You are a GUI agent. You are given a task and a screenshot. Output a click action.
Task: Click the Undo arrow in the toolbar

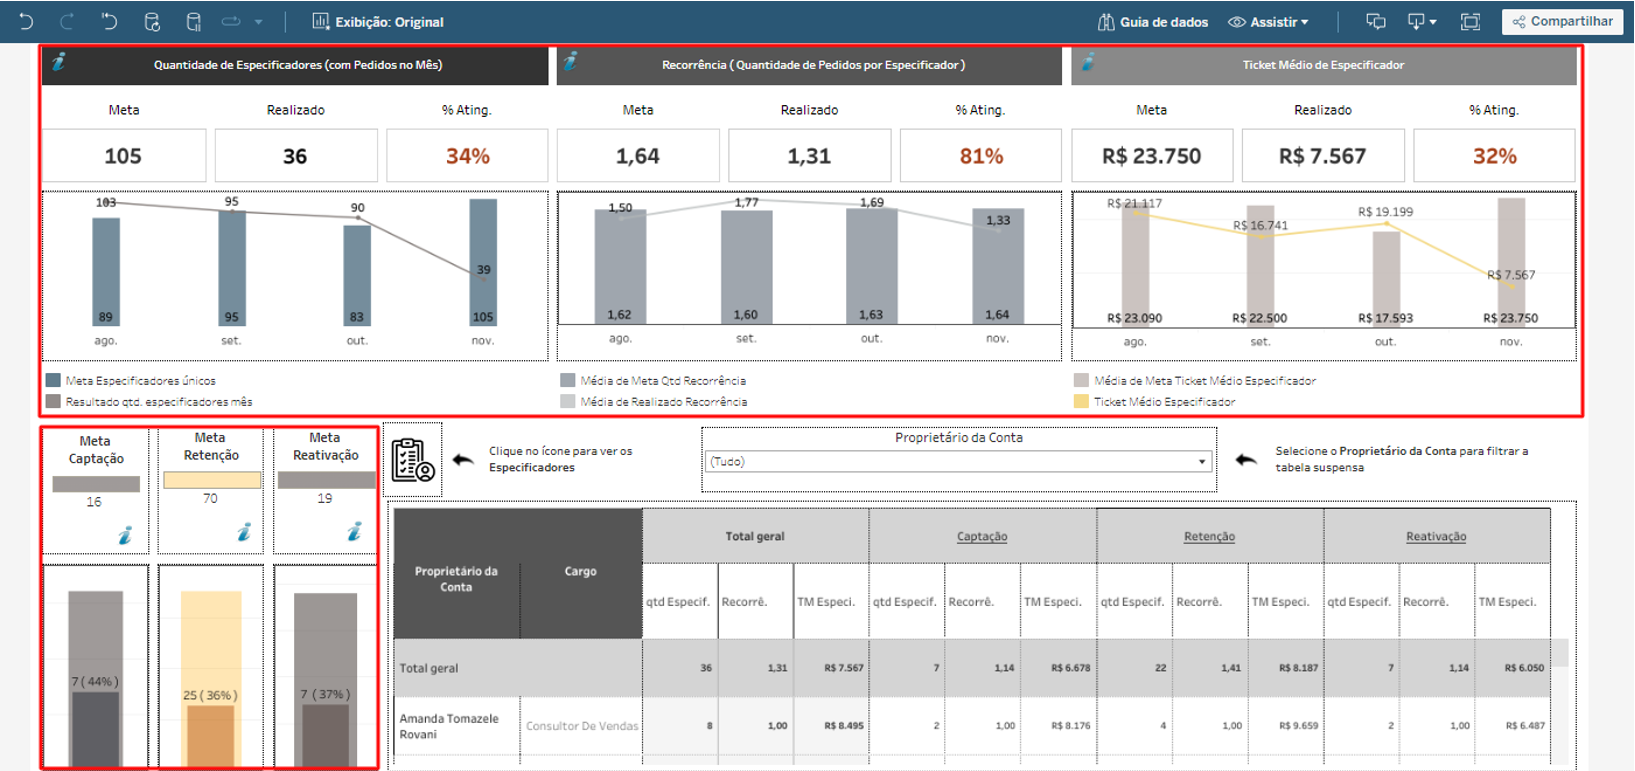tap(26, 21)
